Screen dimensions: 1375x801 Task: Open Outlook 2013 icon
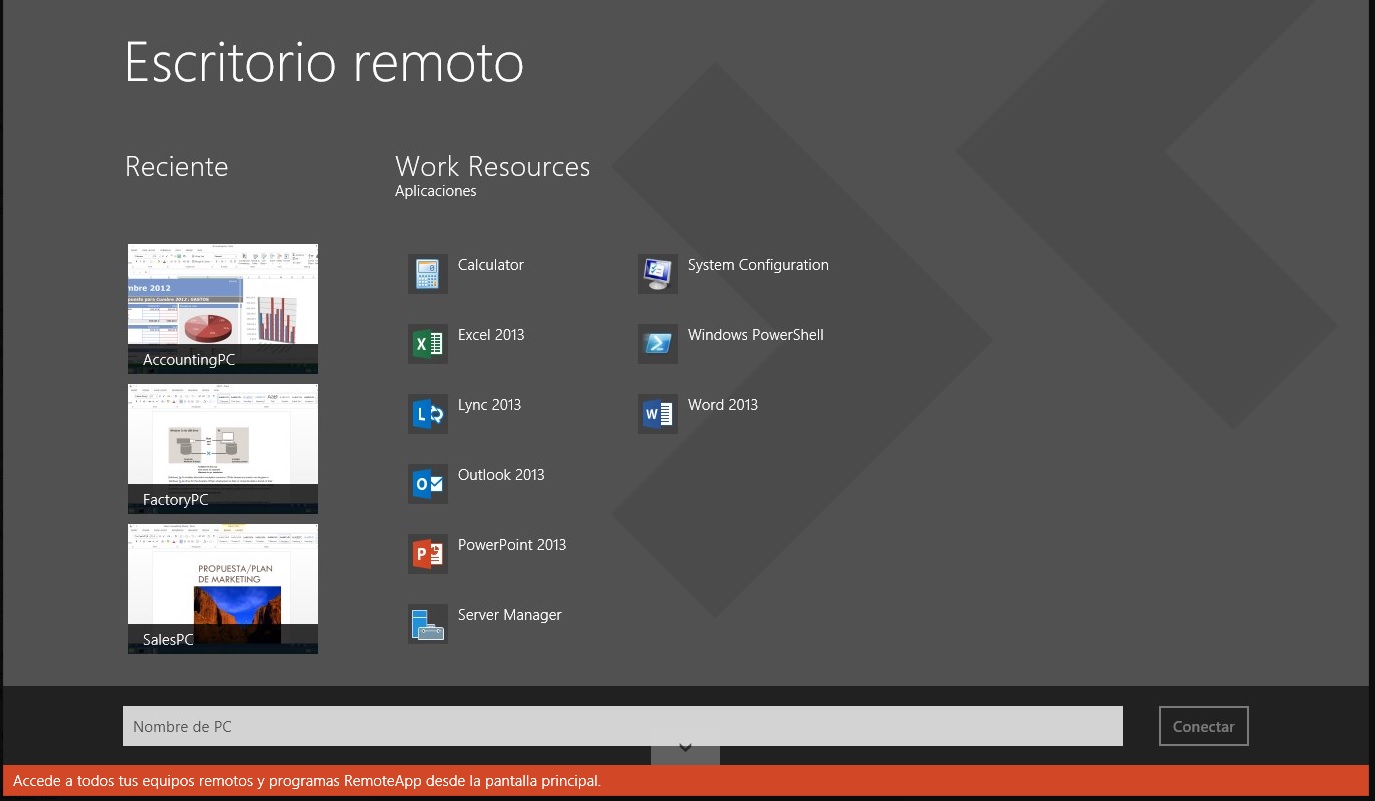coord(428,484)
